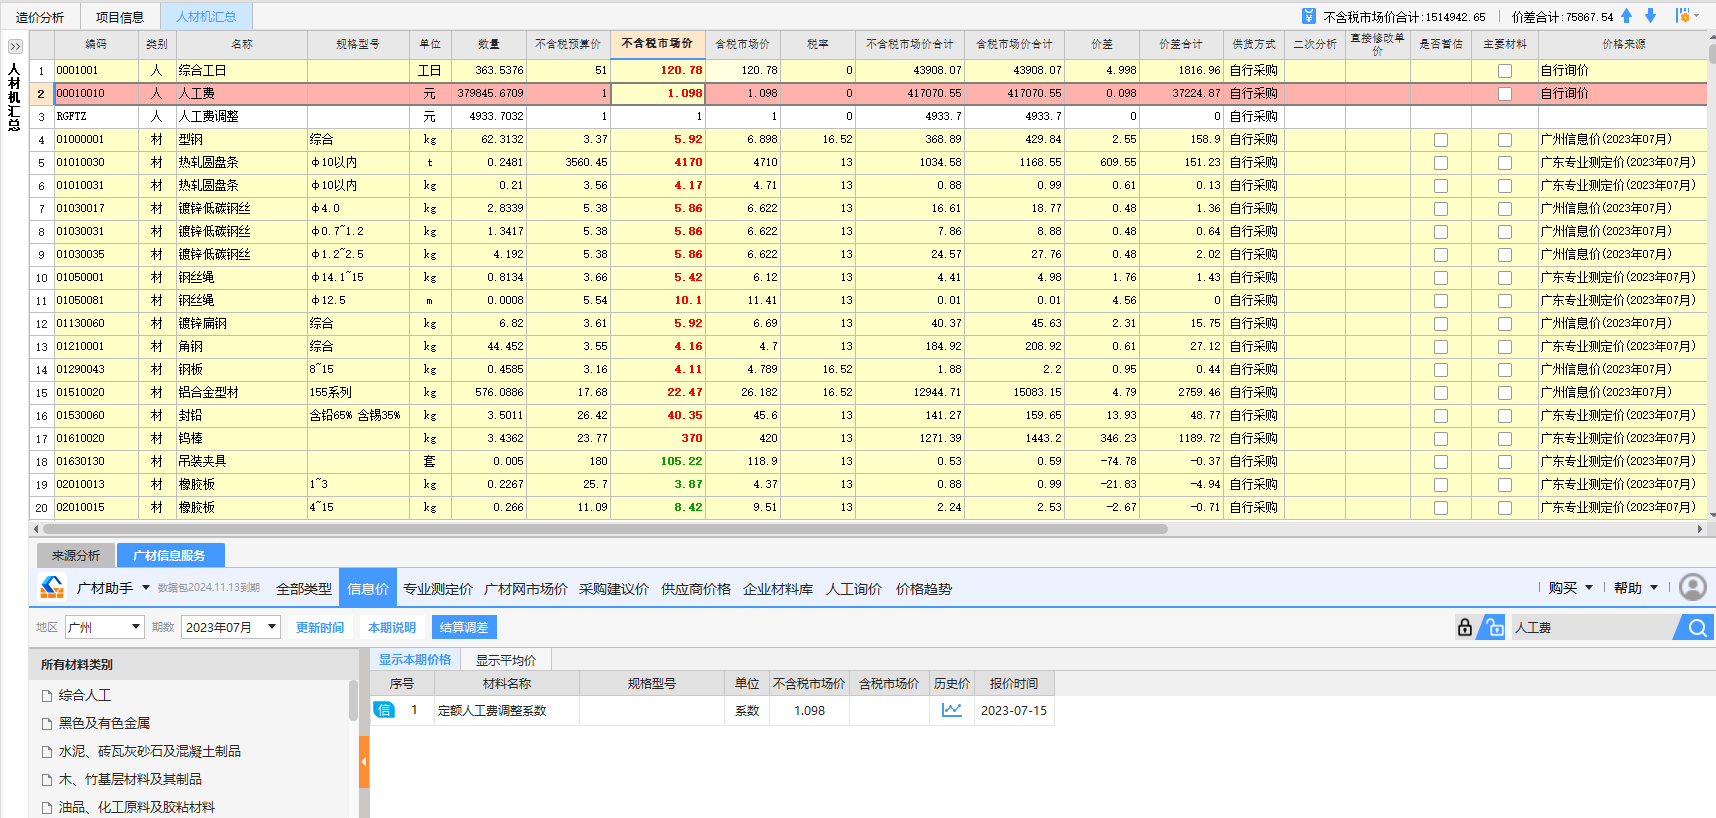Viewport: 1716px width, 818px height.
Task: Click the 显示平均价 button
Action: (x=506, y=660)
